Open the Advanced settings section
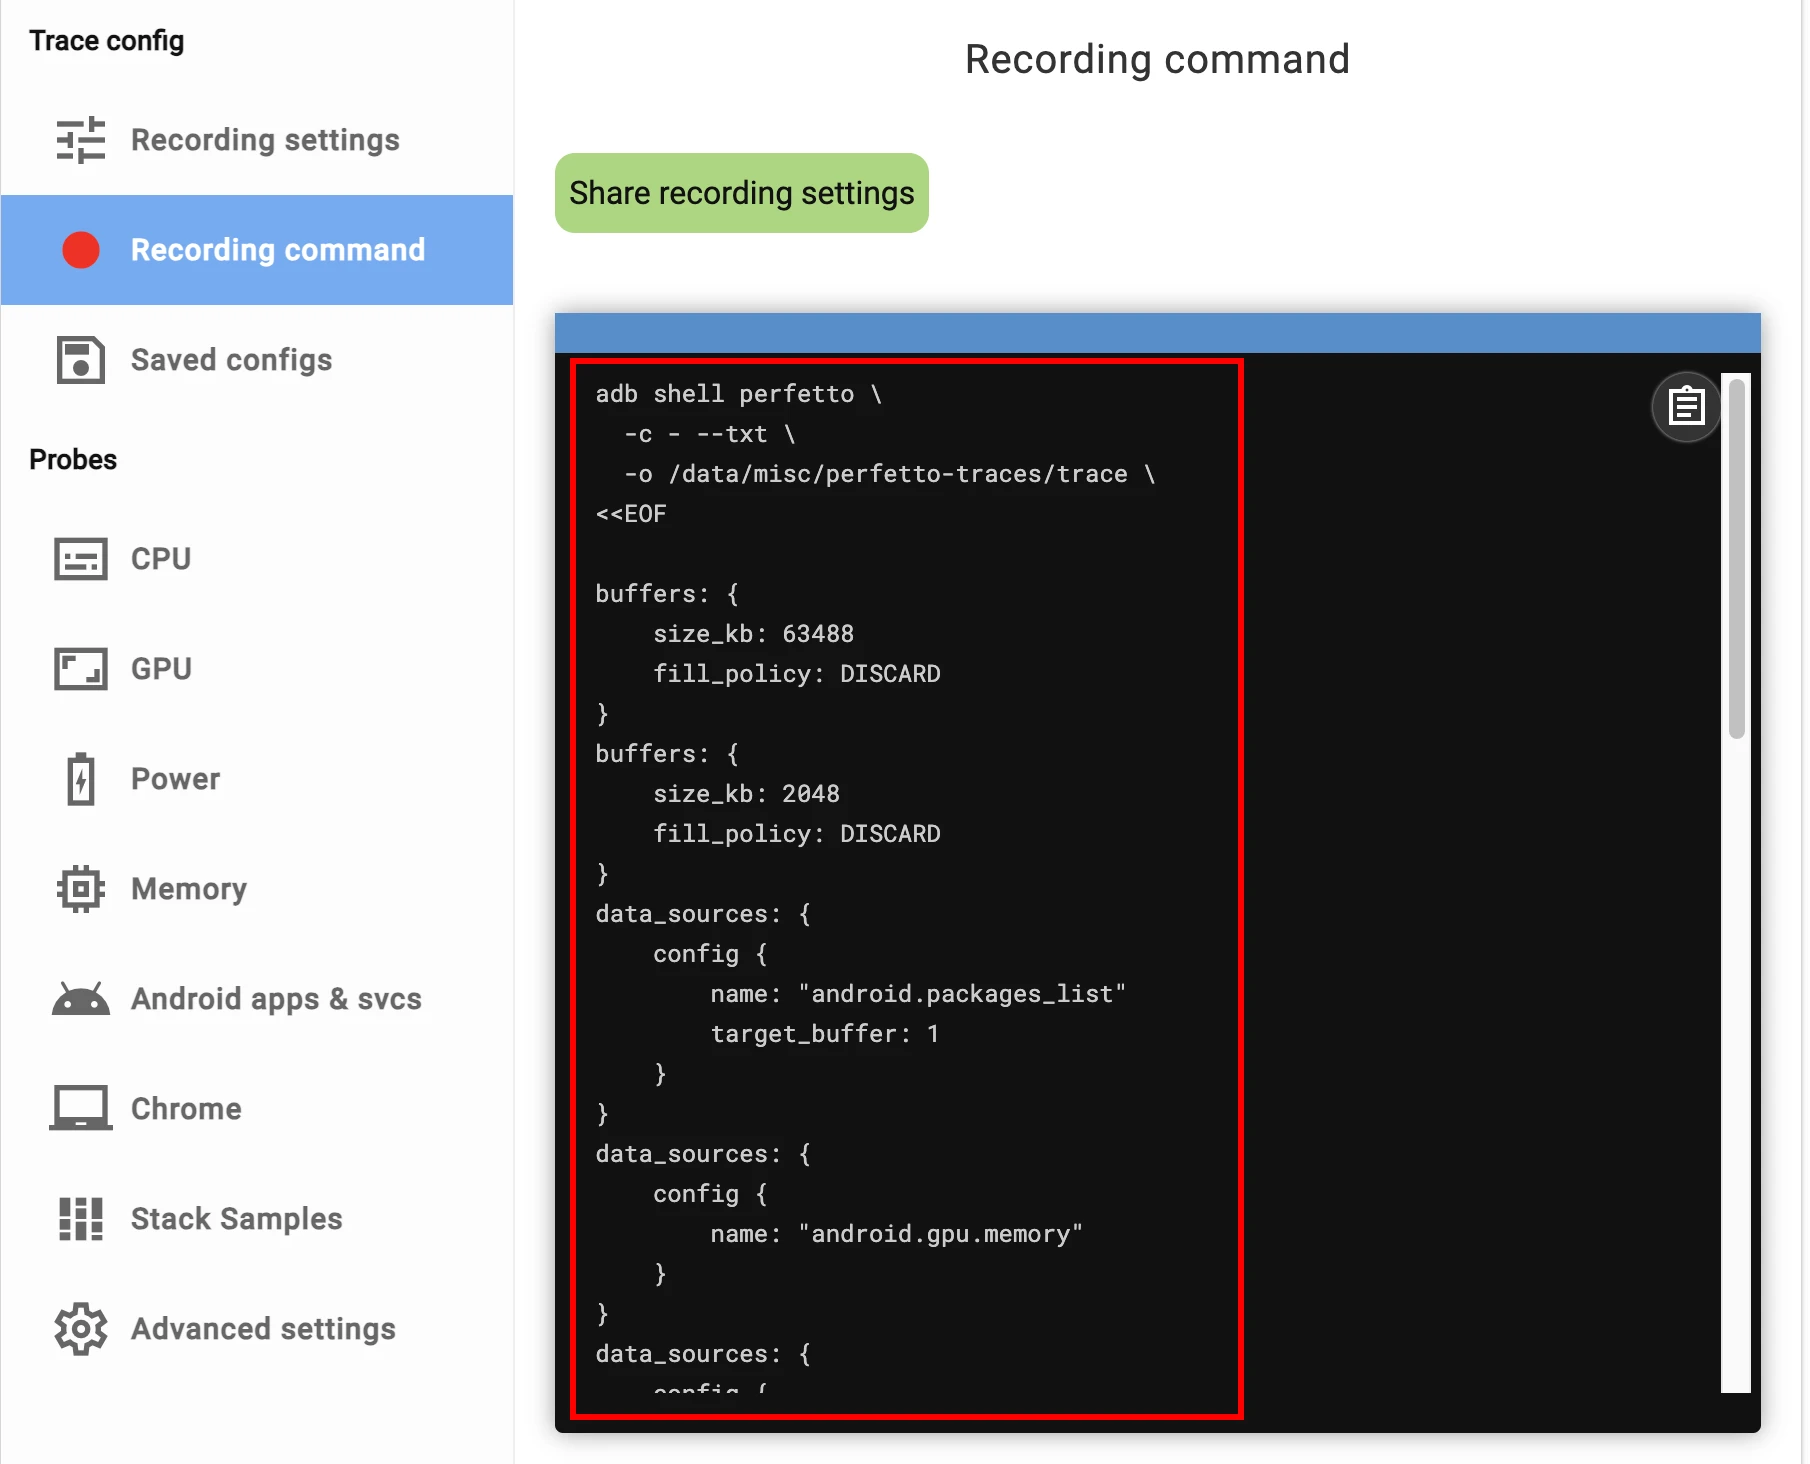1810x1464 pixels. click(263, 1329)
